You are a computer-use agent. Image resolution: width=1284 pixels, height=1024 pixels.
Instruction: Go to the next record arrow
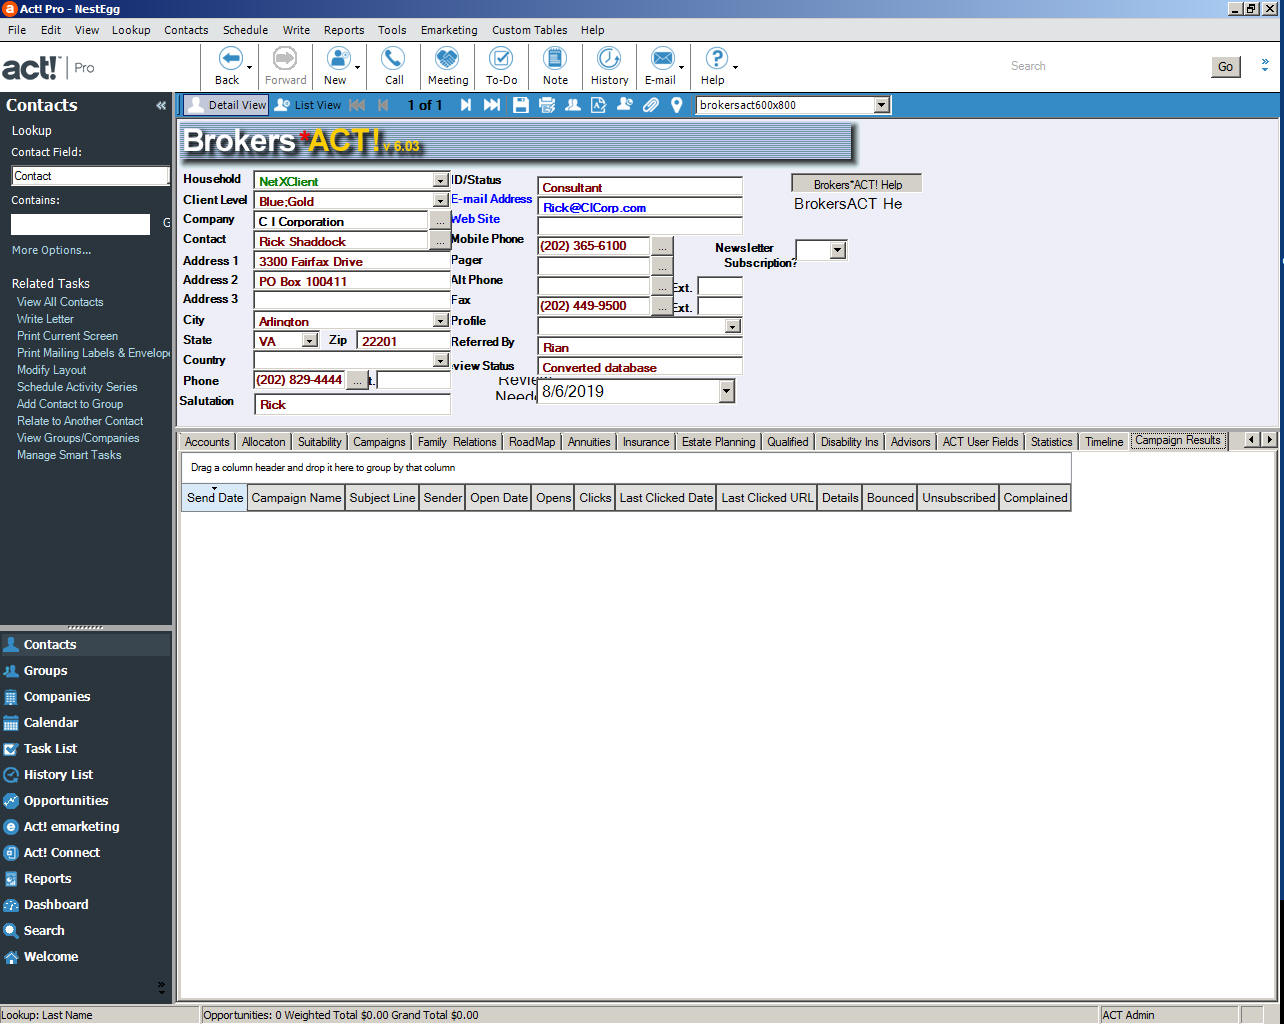pyautogui.click(x=465, y=105)
